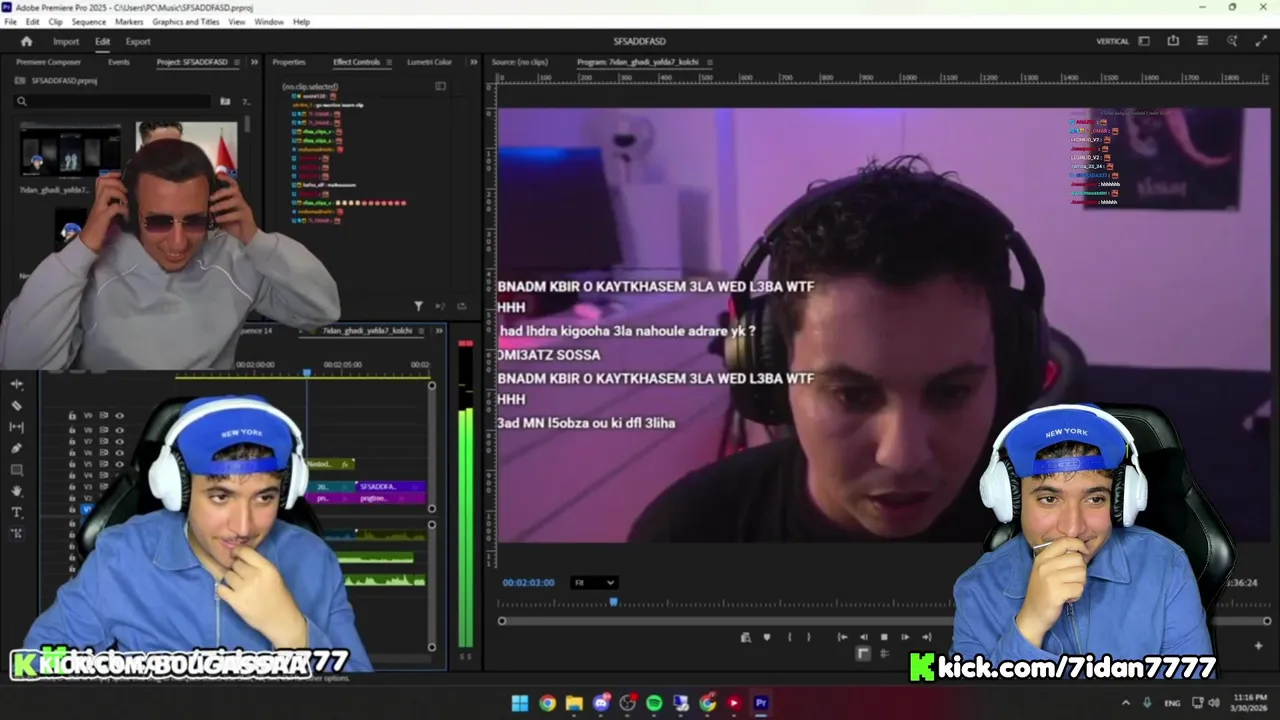Open the File menu

10,21
